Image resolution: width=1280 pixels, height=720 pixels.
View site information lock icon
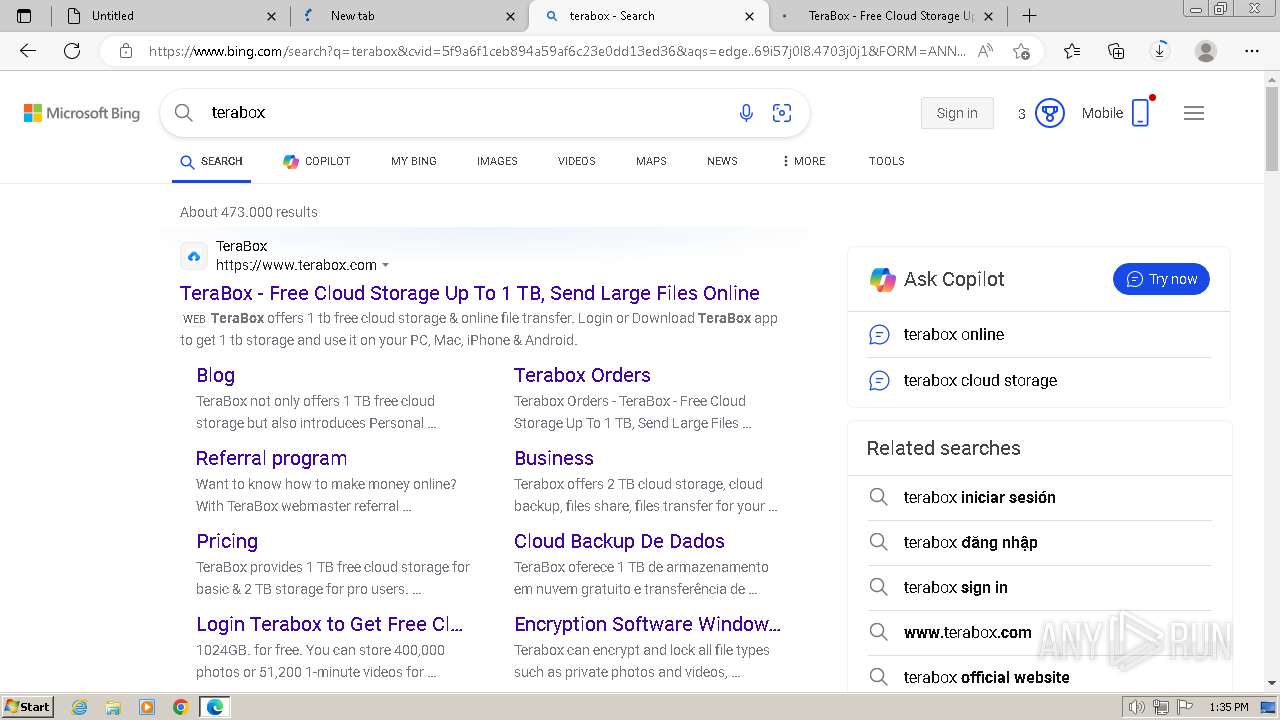(x=126, y=51)
